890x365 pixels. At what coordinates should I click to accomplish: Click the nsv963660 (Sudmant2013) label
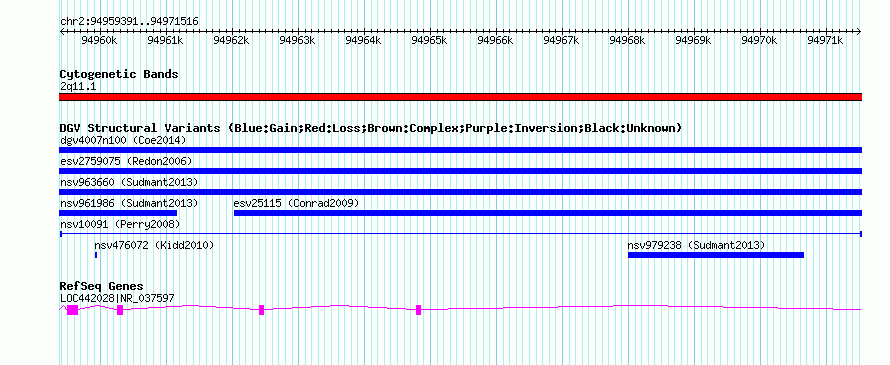click(x=129, y=182)
